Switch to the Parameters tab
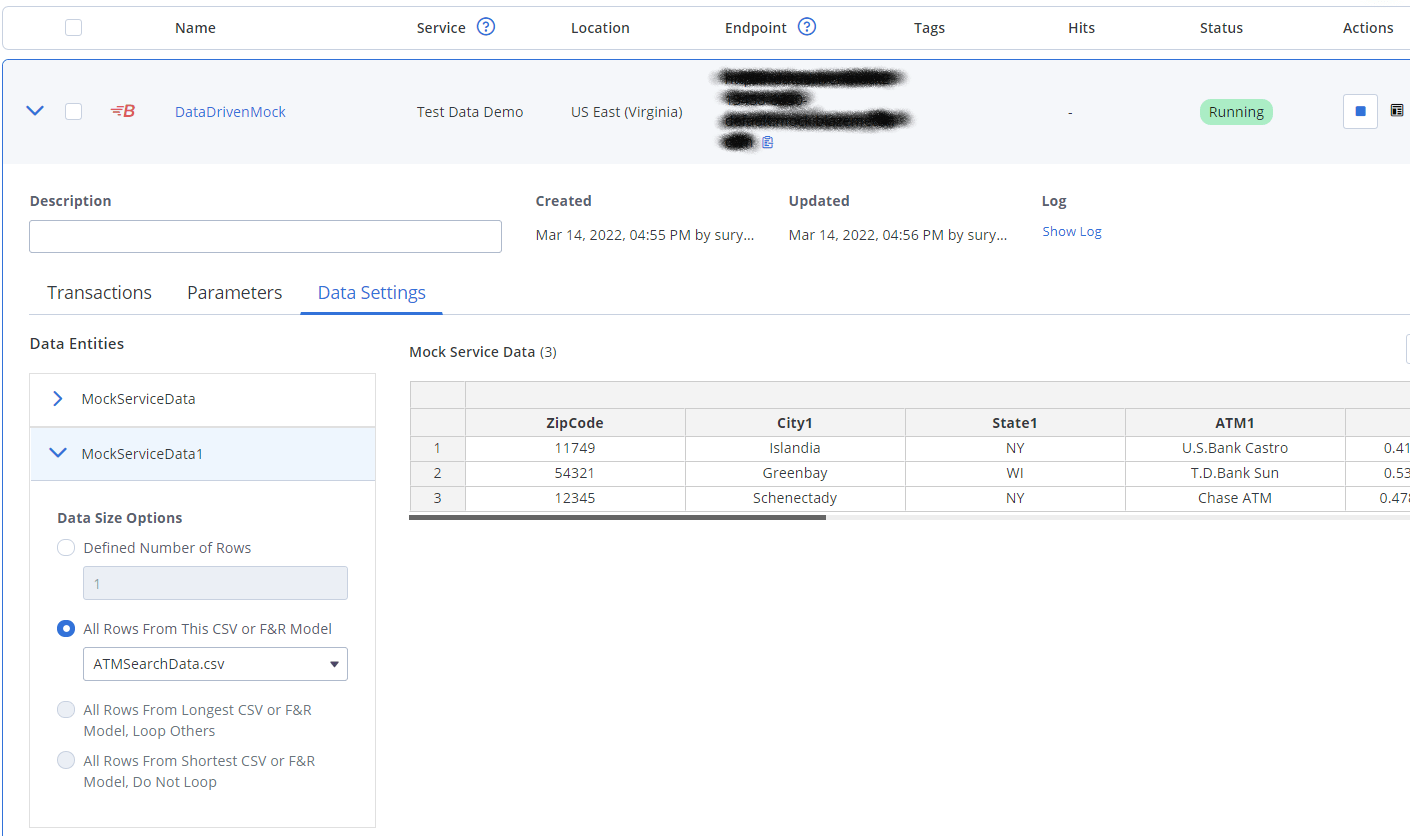 [x=234, y=293]
